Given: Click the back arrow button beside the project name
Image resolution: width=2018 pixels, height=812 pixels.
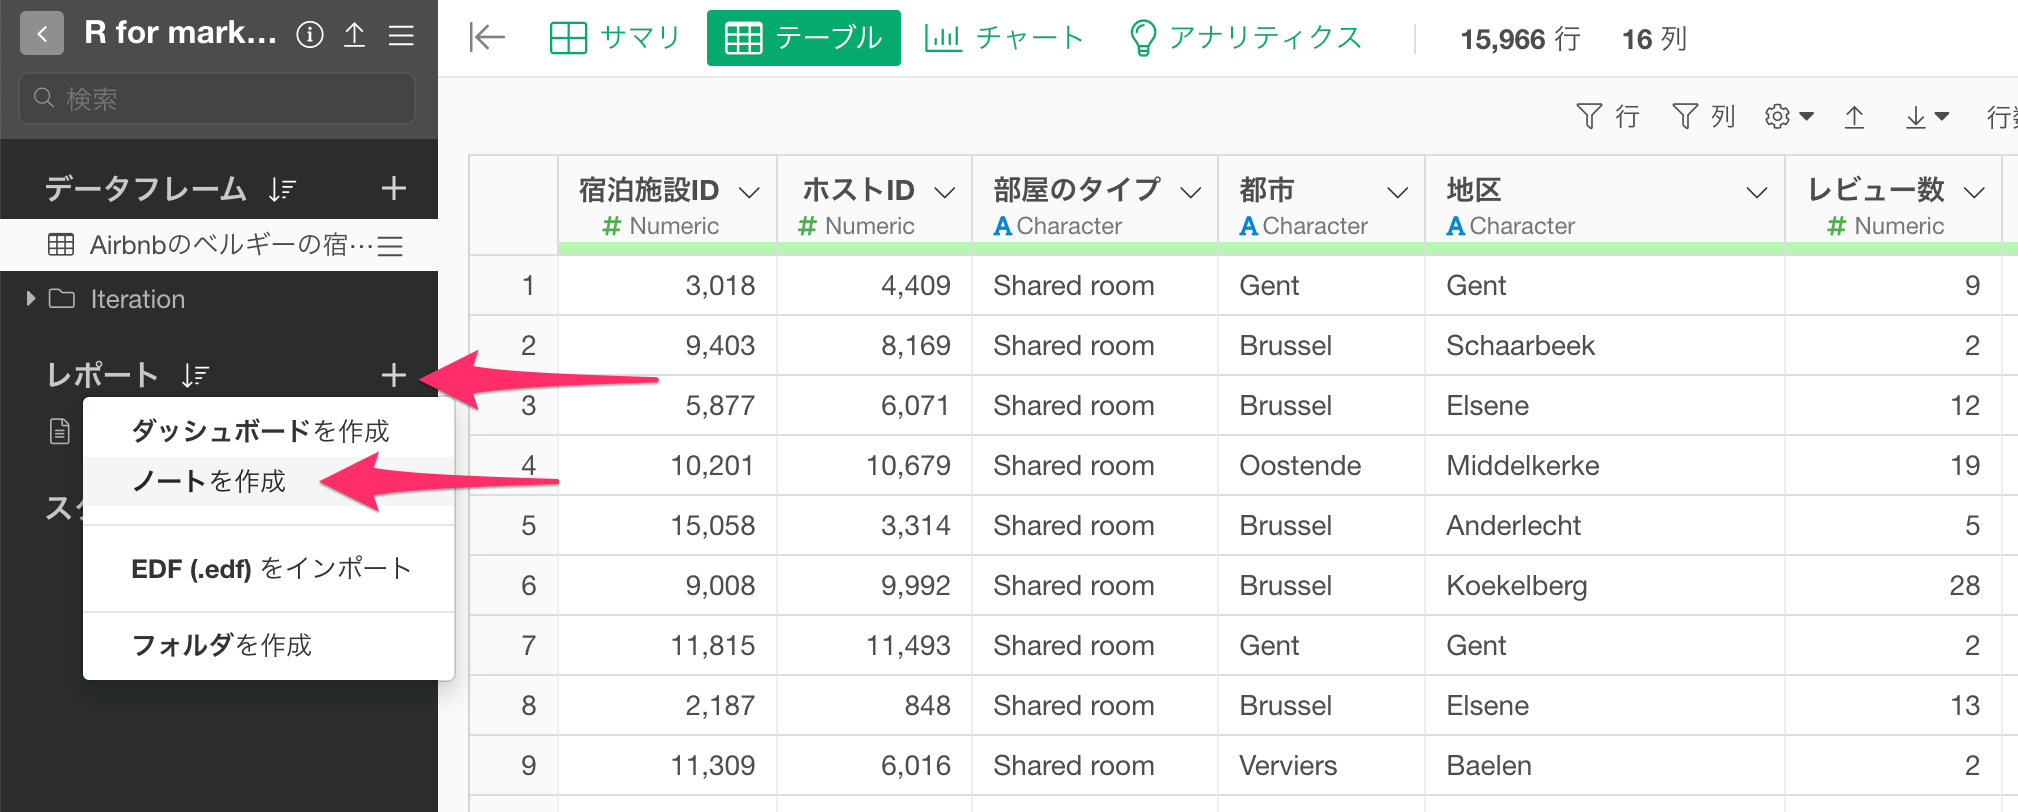Looking at the screenshot, I should tap(42, 34).
